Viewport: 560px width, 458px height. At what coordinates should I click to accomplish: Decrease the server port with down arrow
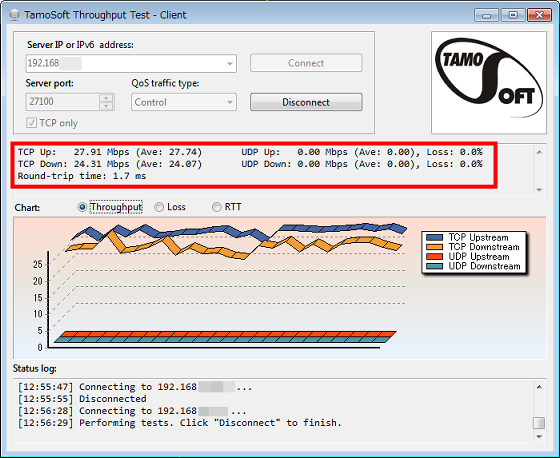(x=106, y=106)
